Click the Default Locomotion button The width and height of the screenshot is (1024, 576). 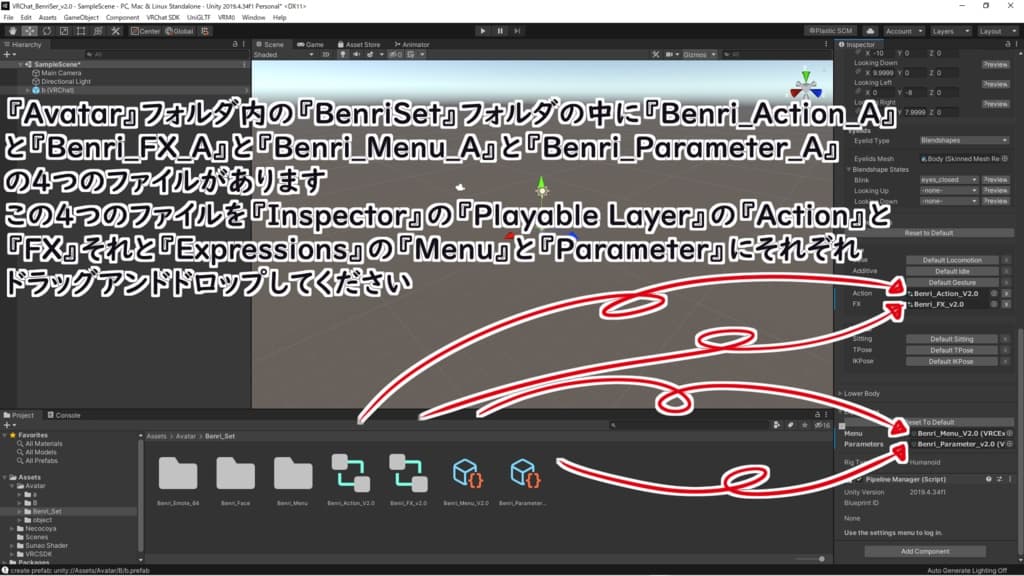click(x=952, y=260)
